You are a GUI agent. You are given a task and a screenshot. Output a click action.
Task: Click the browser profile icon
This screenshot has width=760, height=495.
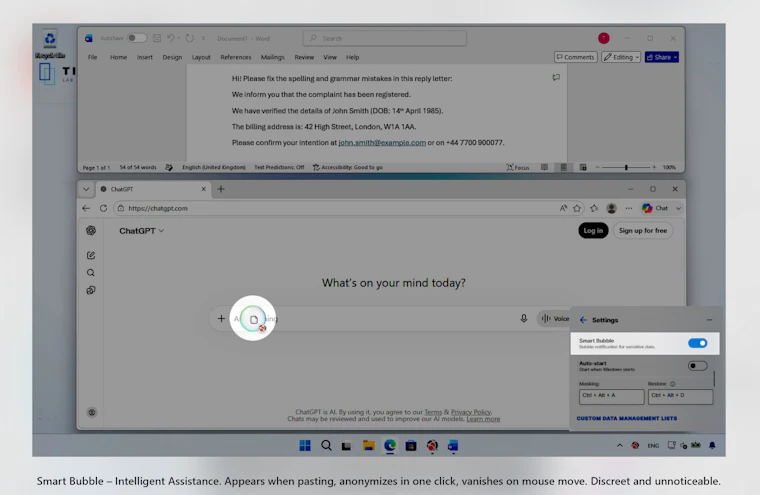(x=612, y=208)
